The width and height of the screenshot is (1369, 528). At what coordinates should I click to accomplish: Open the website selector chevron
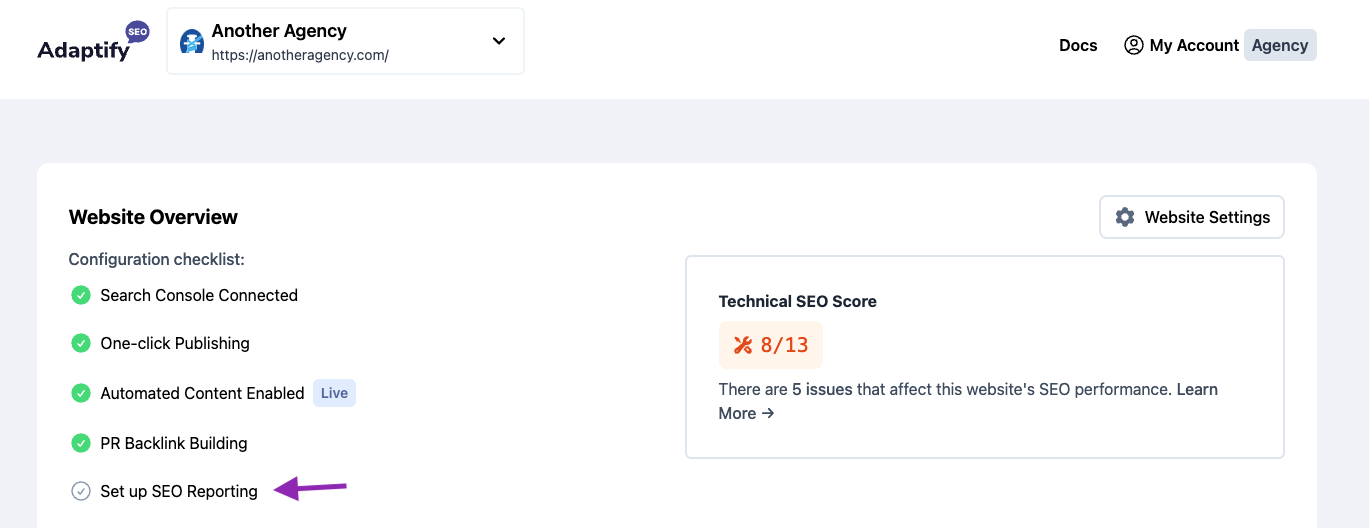tap(499, 41)
